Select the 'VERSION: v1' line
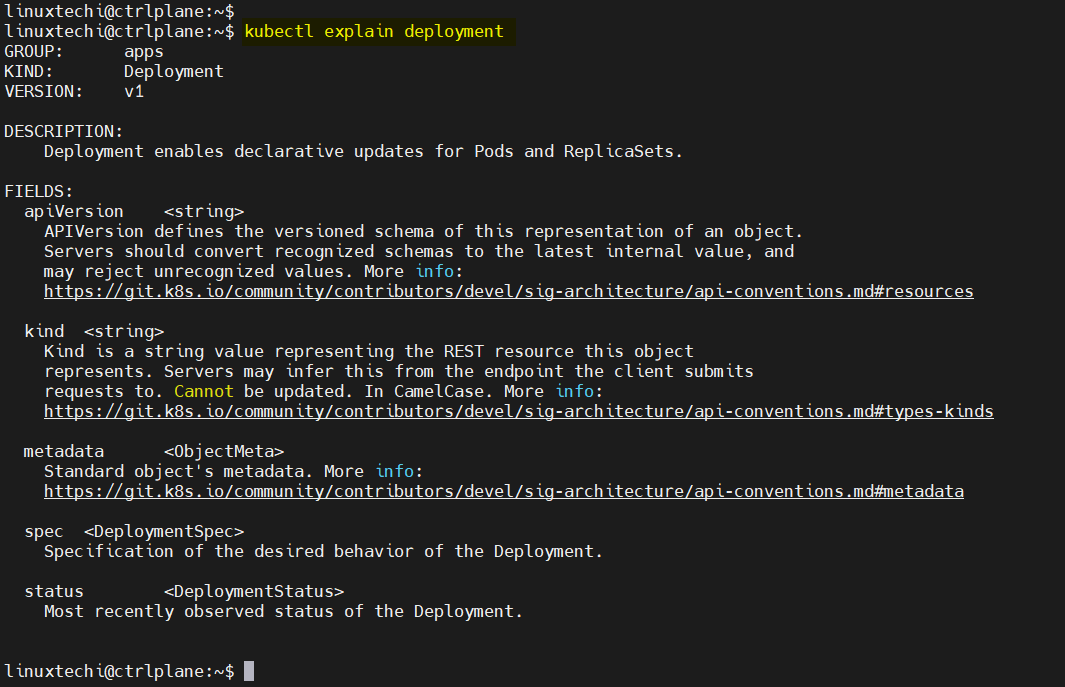This screenshot has height=687, width=1065. tap(75, 92)
